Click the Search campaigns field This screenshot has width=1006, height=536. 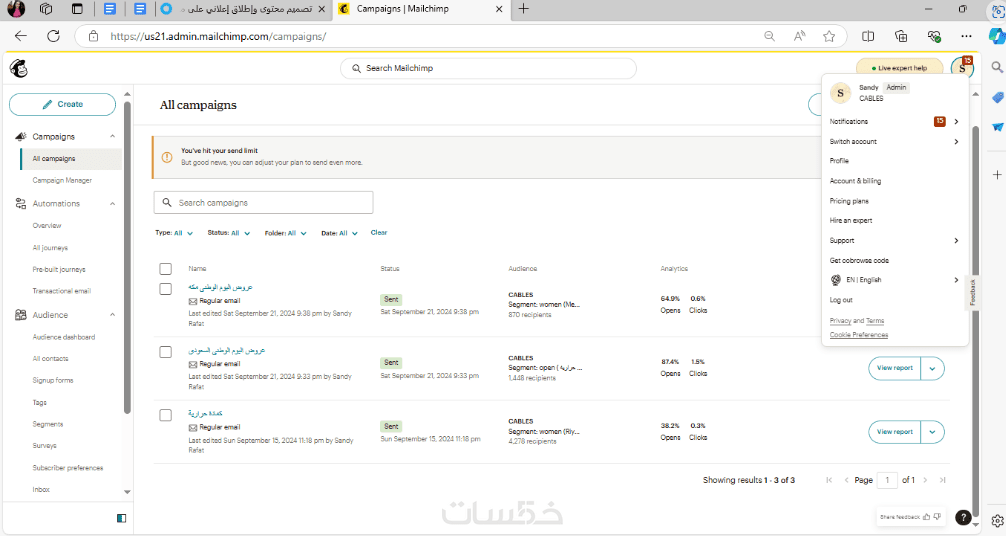pos(264,203)
